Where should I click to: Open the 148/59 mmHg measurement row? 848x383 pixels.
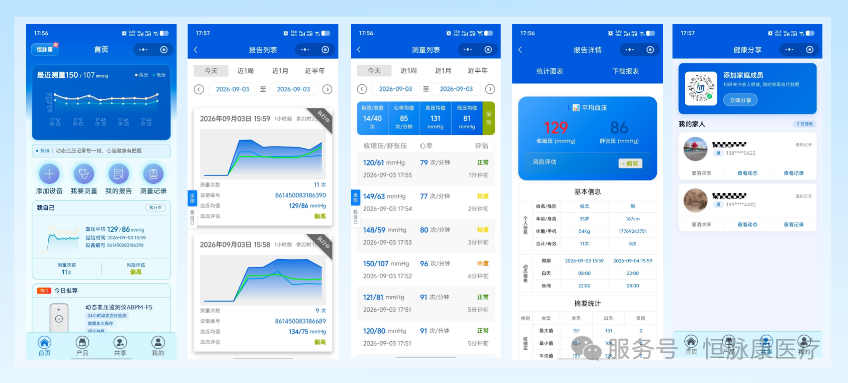tap(426, 235)
